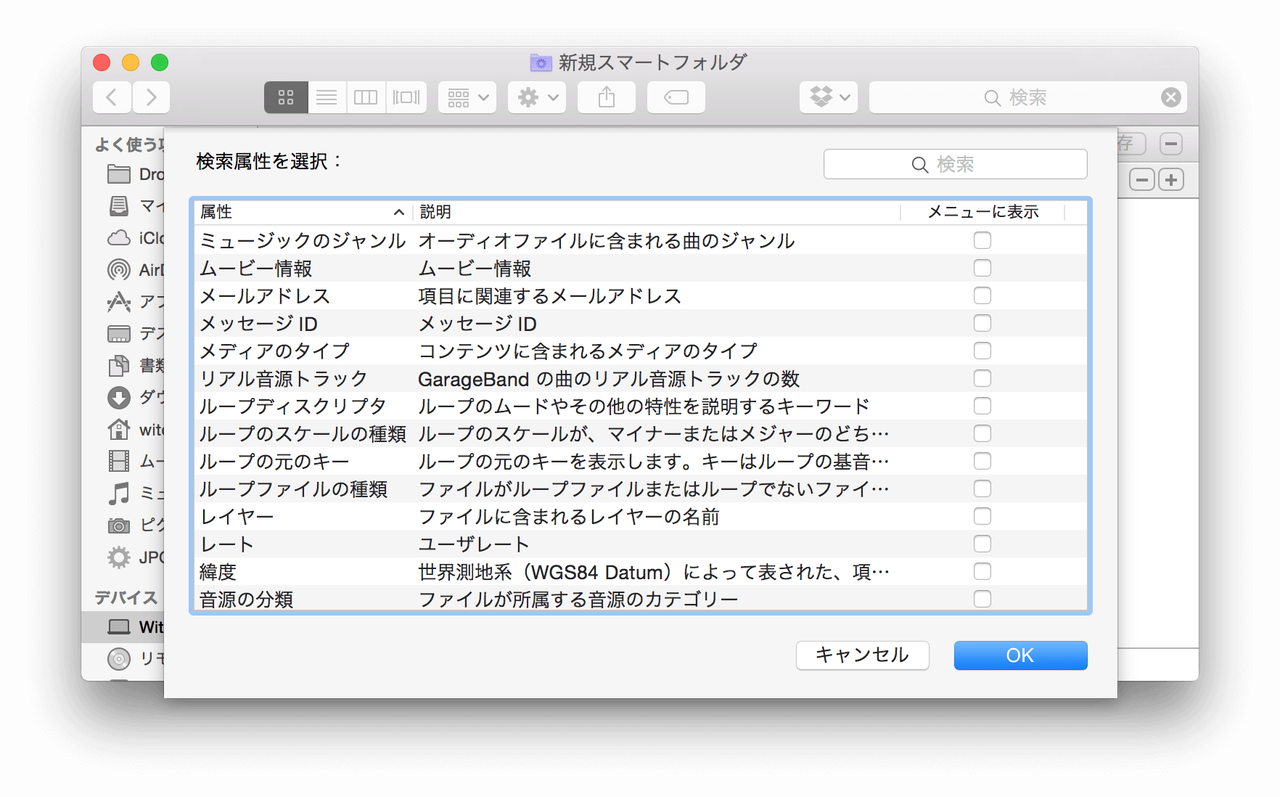Toggle the ループのスケールの種類 checkbox

[983, 434]
